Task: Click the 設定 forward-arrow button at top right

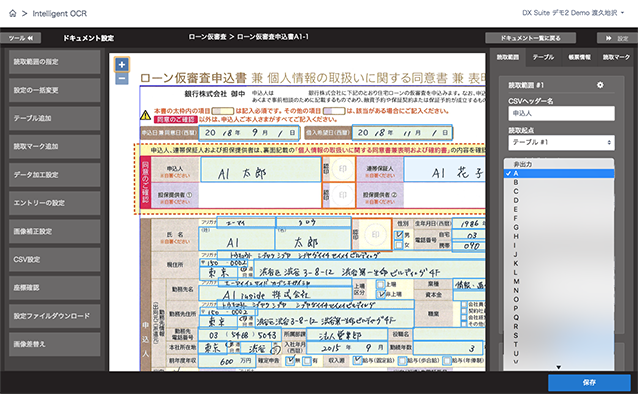Action: (617, 38)
